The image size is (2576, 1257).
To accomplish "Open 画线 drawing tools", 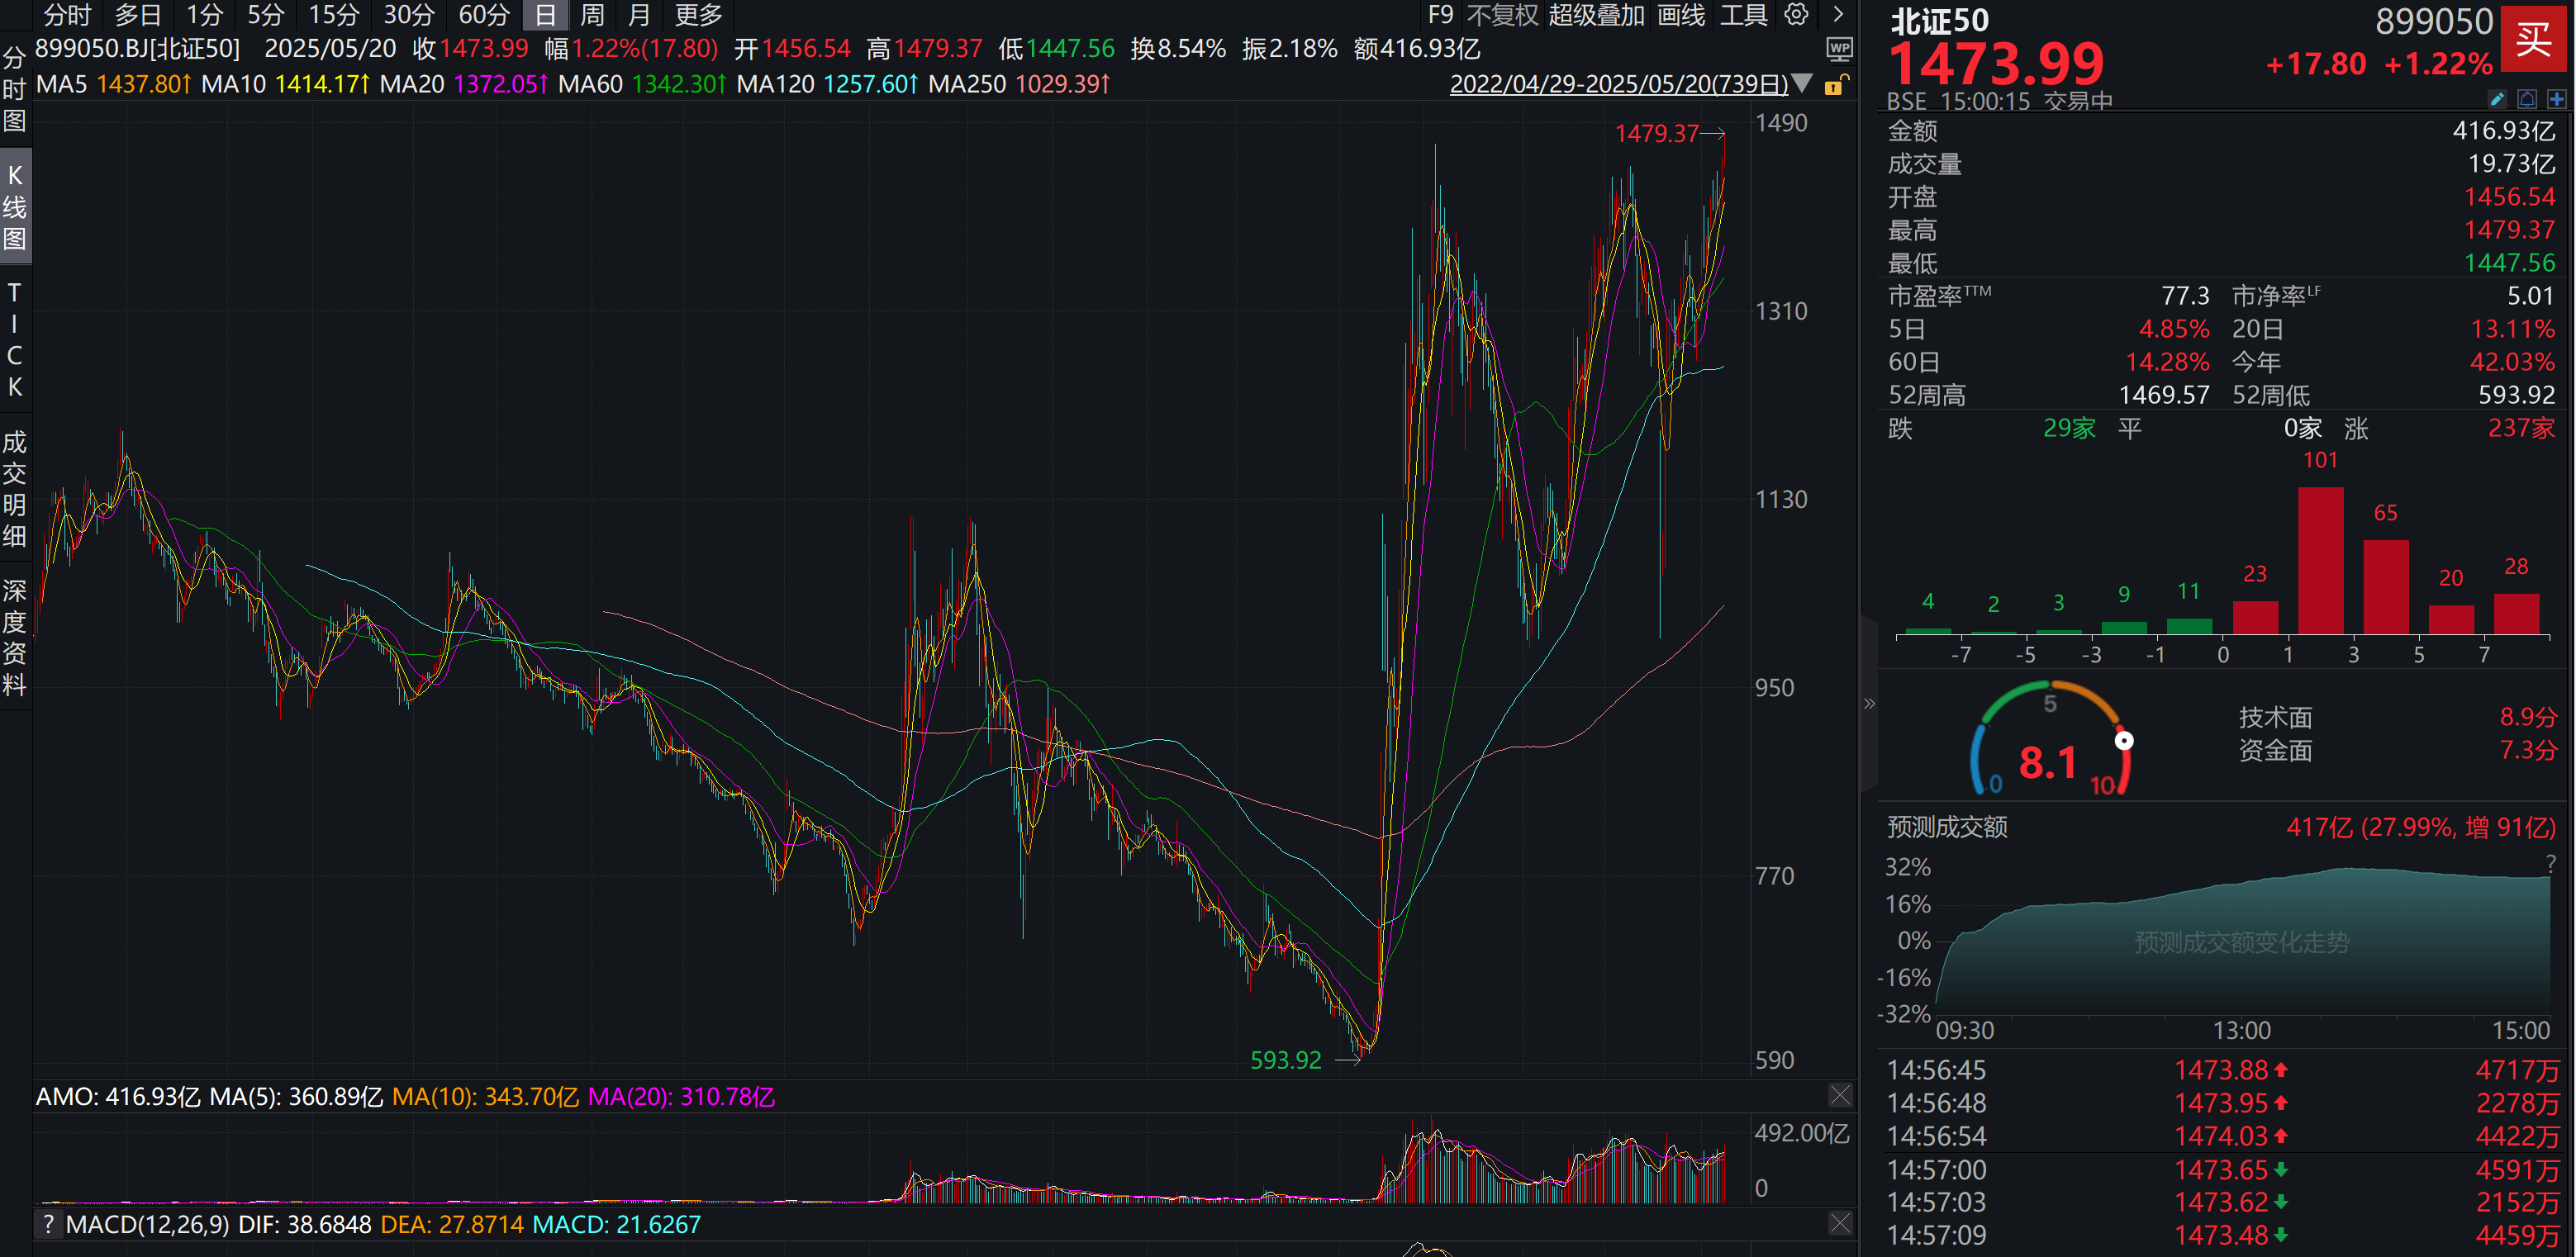I will pyautogui.click(x=1681, y=15).
